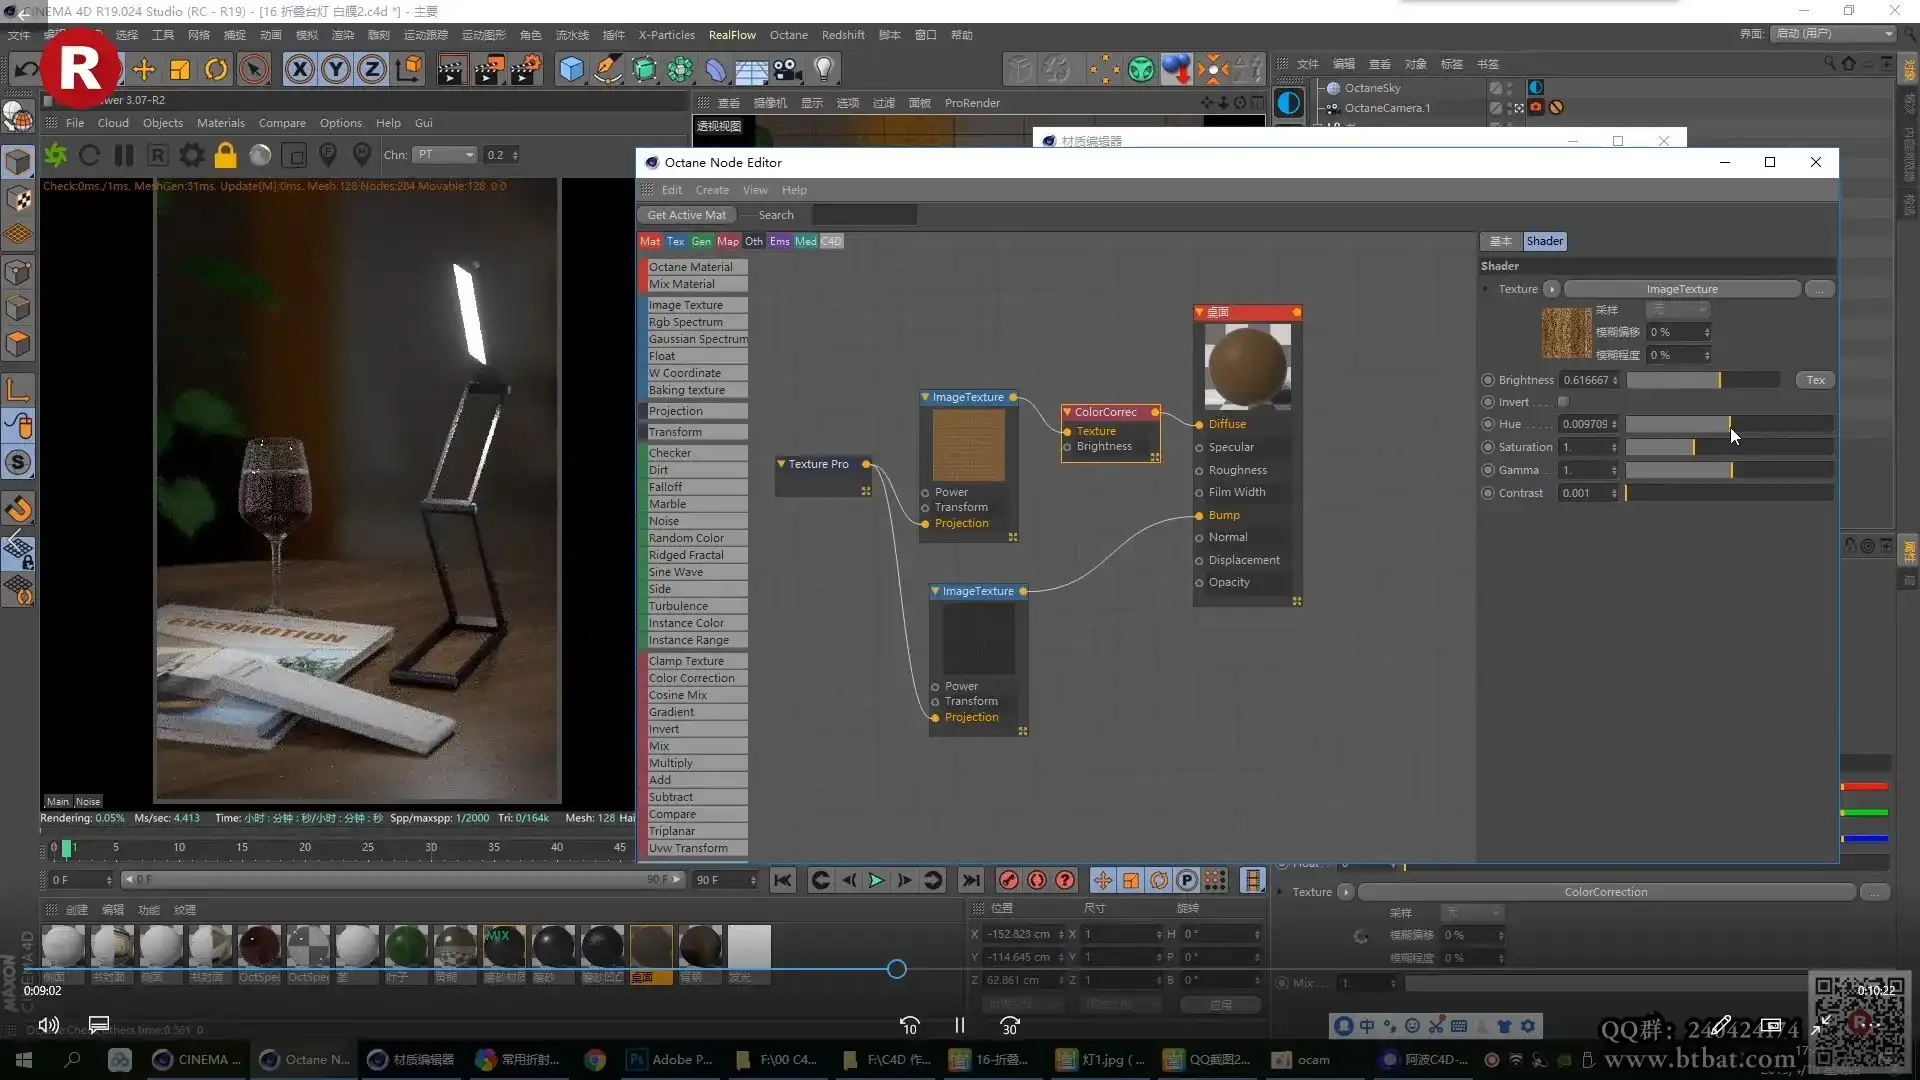Click the Tex button beside Brightness

tap(1815, 380)
